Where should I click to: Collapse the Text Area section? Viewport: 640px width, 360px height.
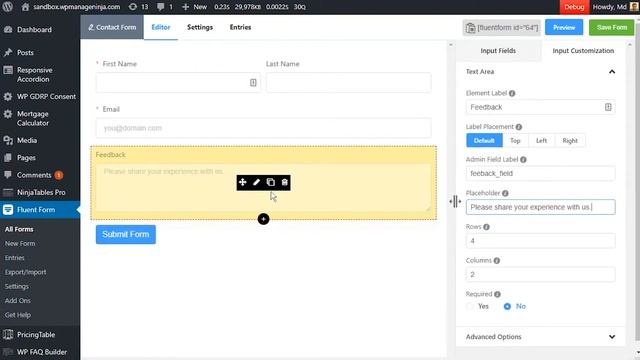tap(612, 72)
